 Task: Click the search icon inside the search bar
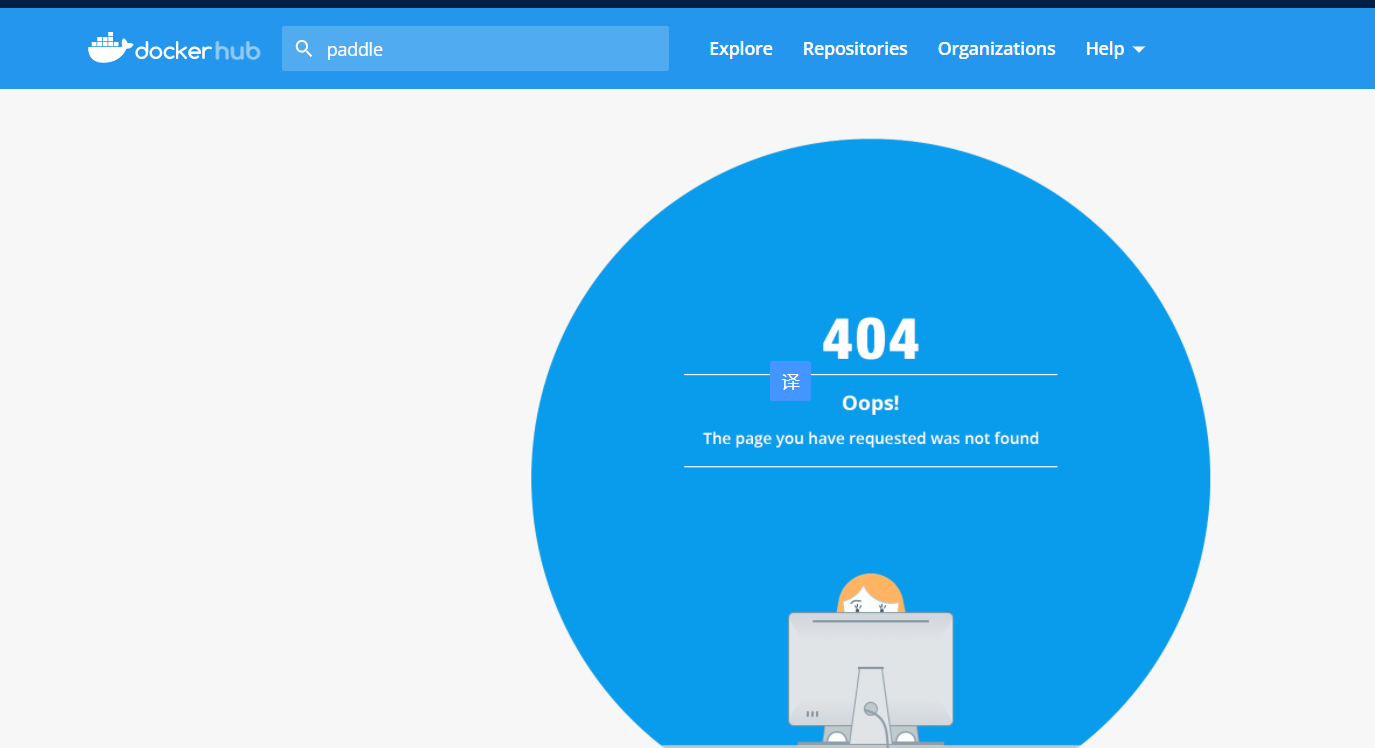click(x=303, y=47)
